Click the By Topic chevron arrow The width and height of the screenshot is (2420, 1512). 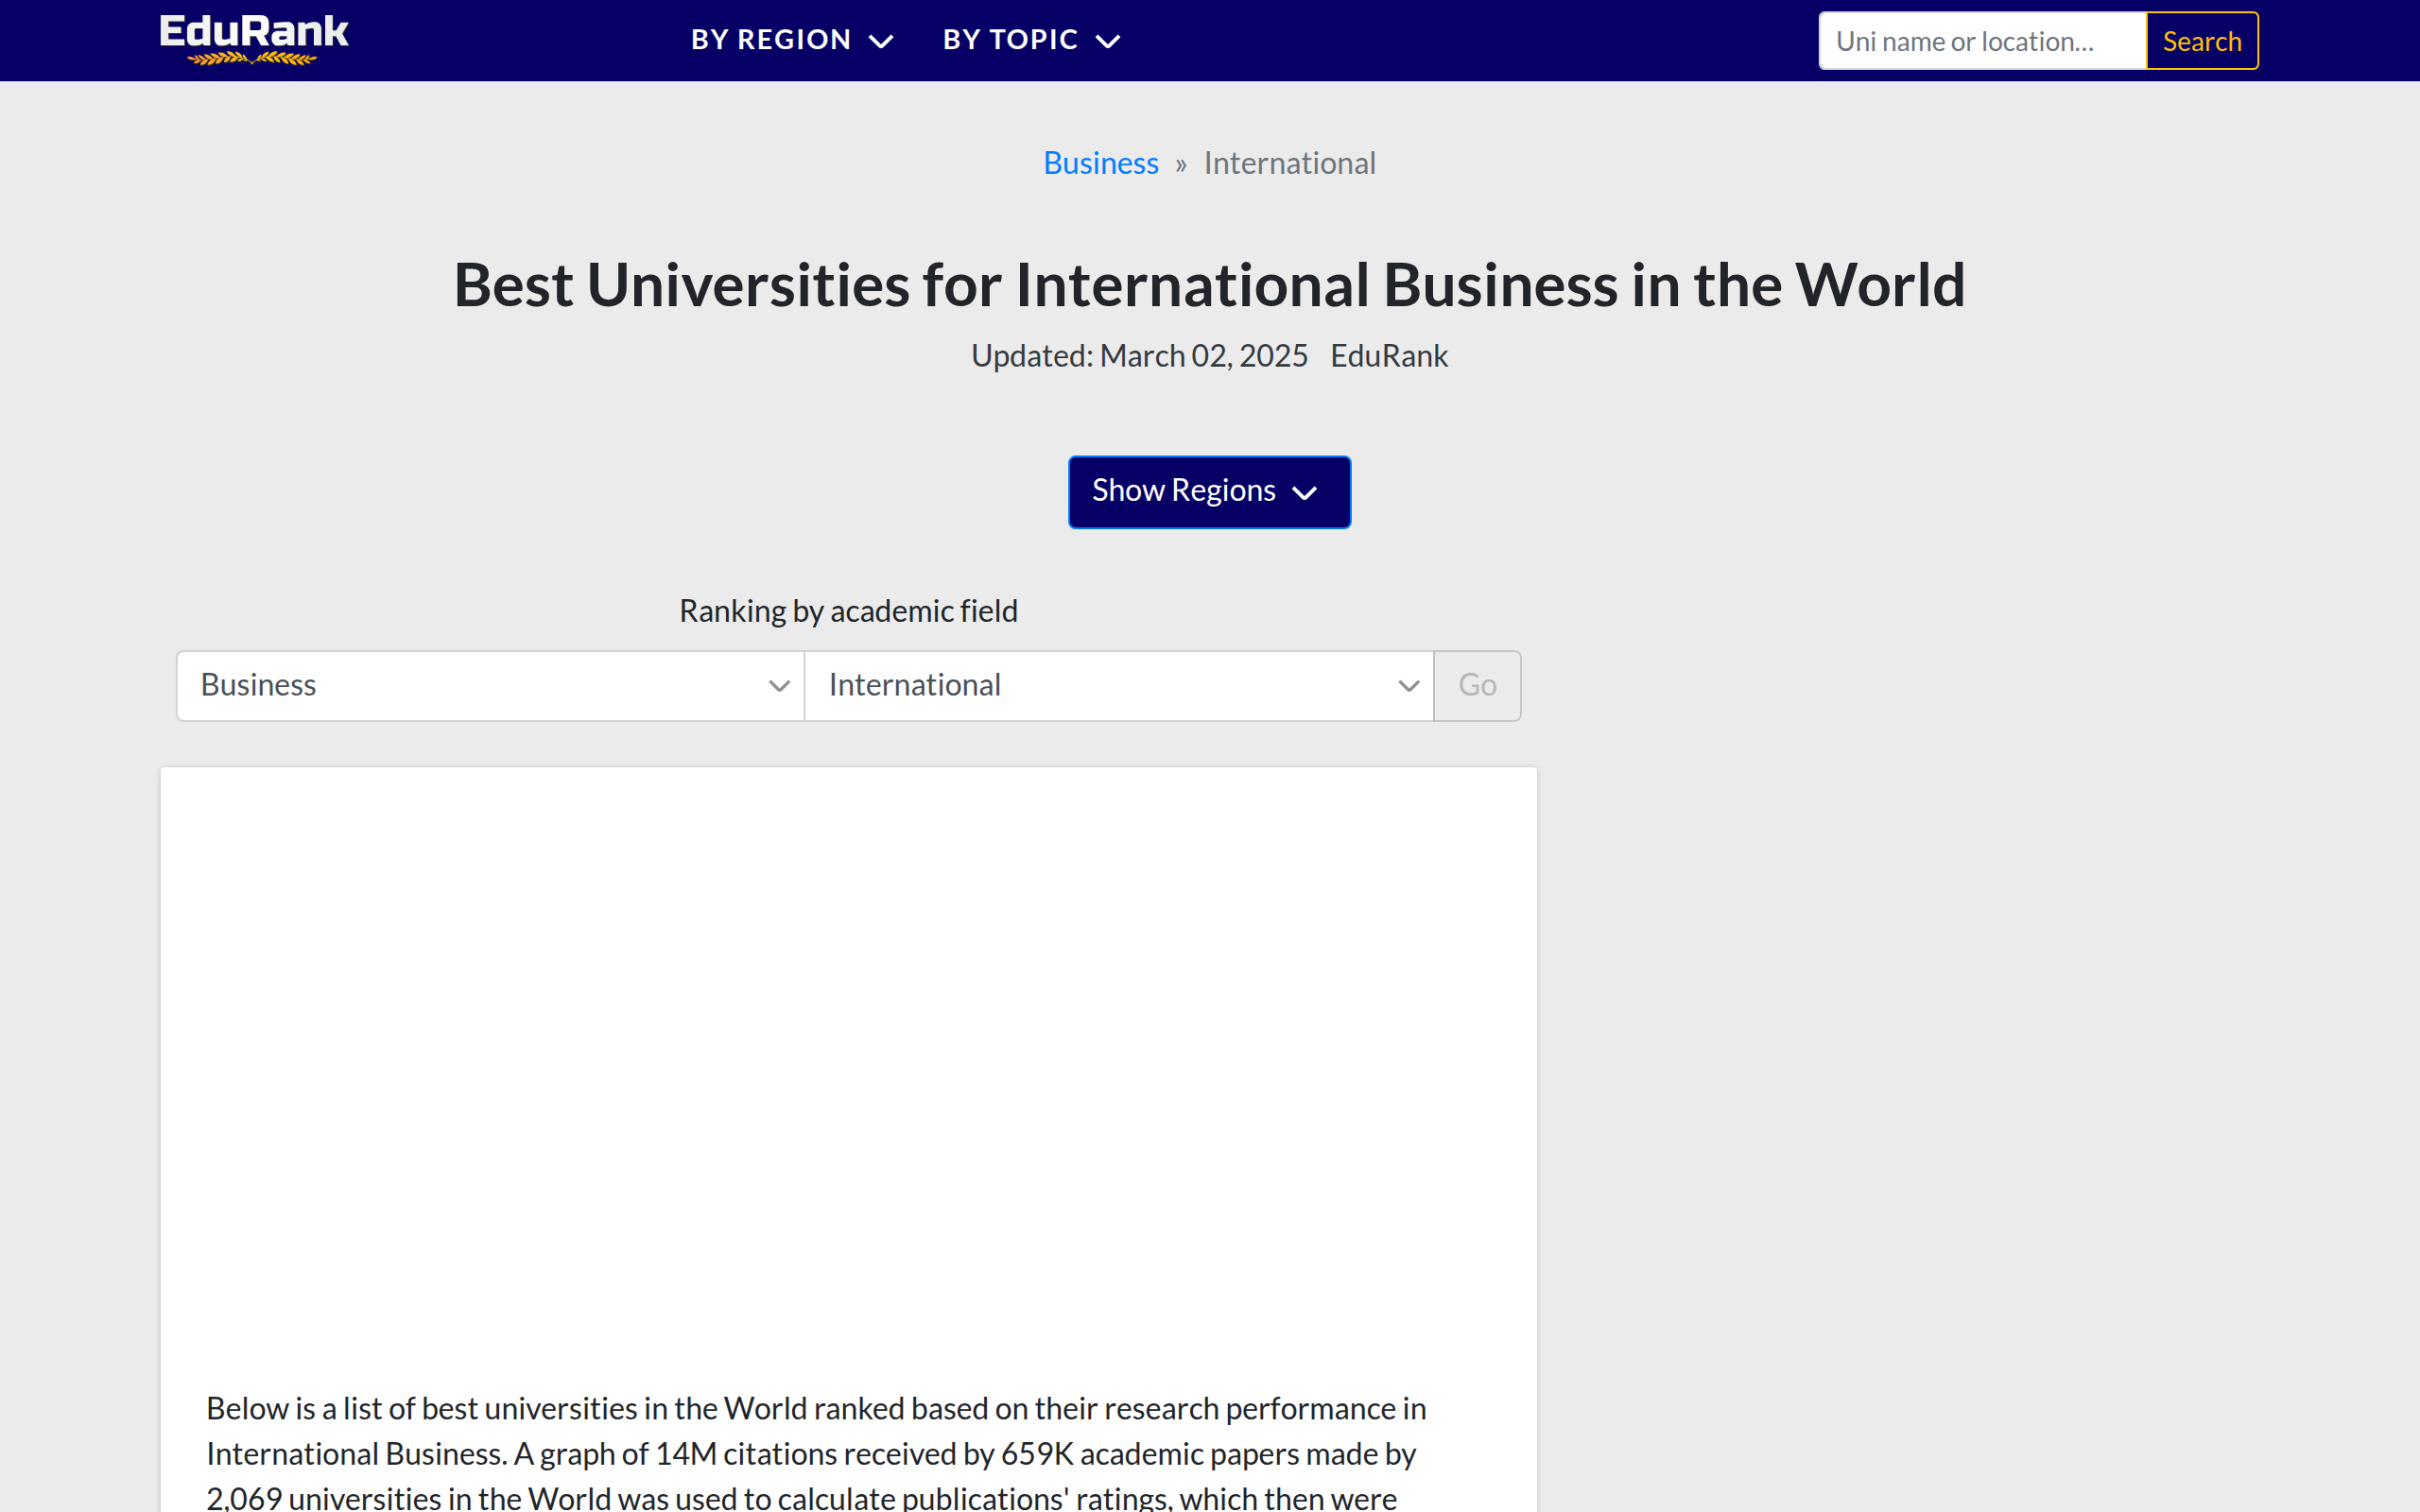(x=1108, y=41)
